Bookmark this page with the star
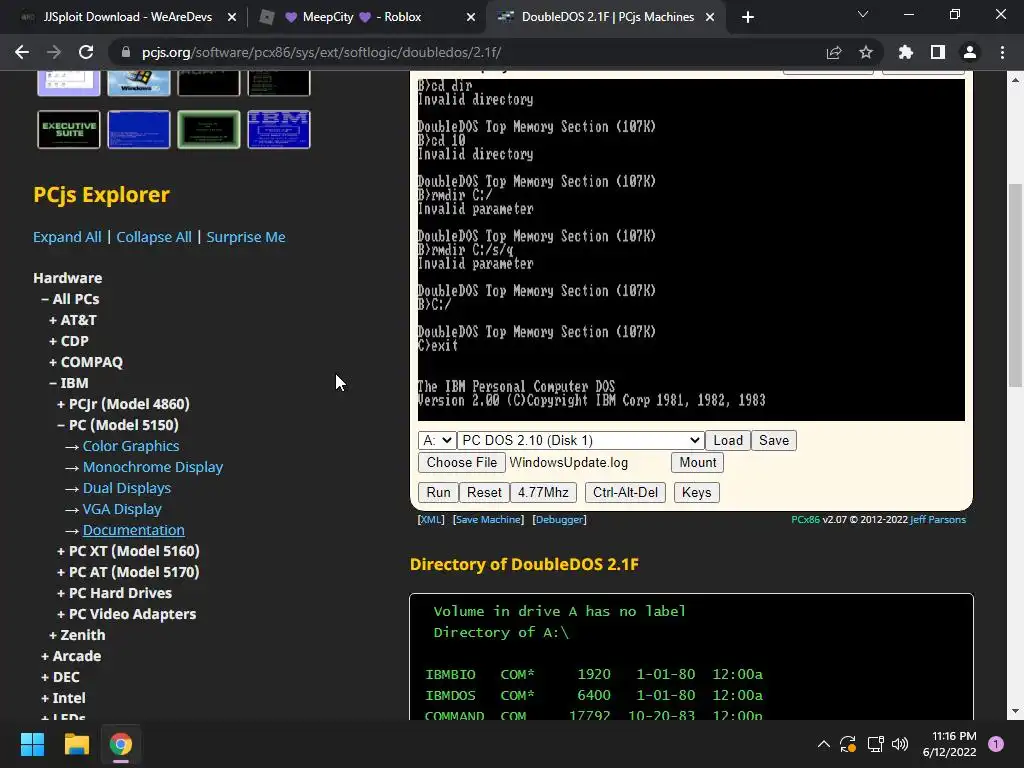The width and height of the screenshot is (1024, 768). click(x=865, y=52)
